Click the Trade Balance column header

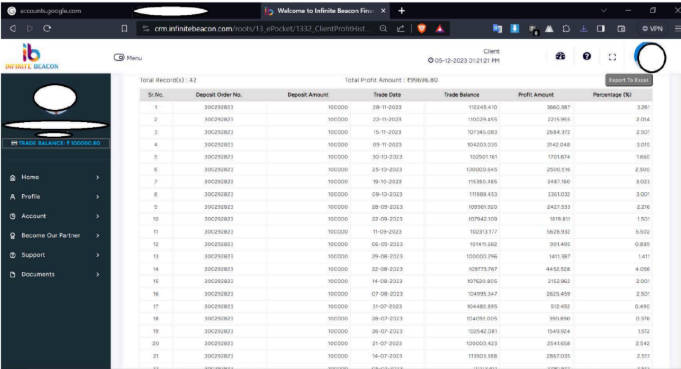(461, 95)
